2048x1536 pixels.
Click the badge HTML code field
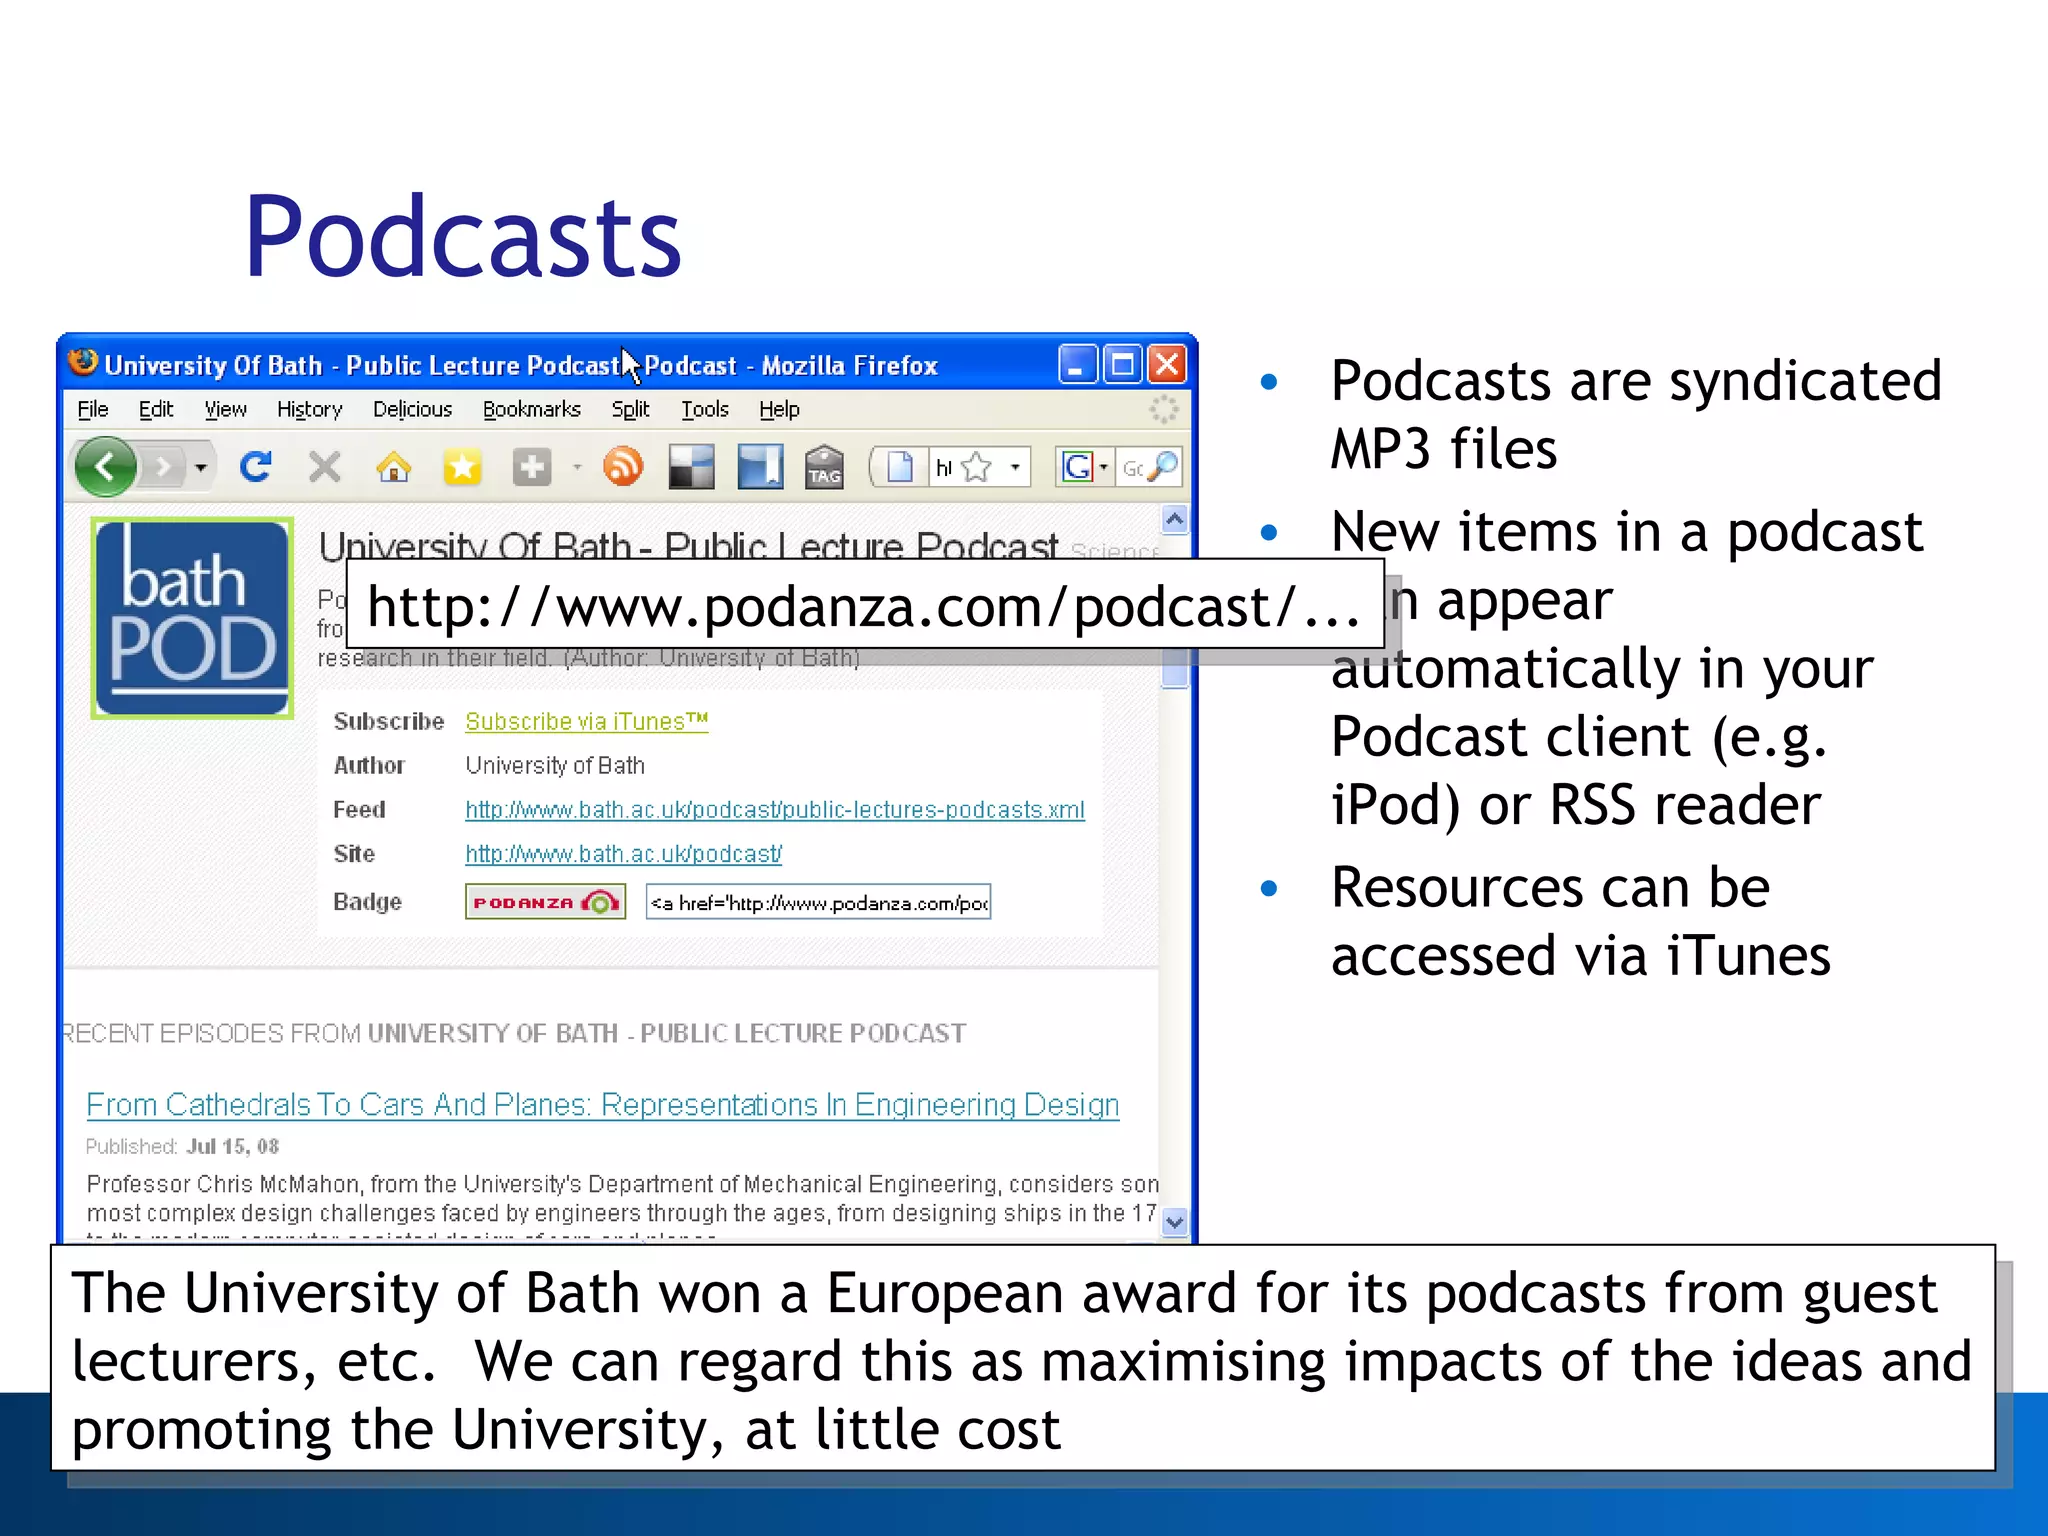[819, 902]
